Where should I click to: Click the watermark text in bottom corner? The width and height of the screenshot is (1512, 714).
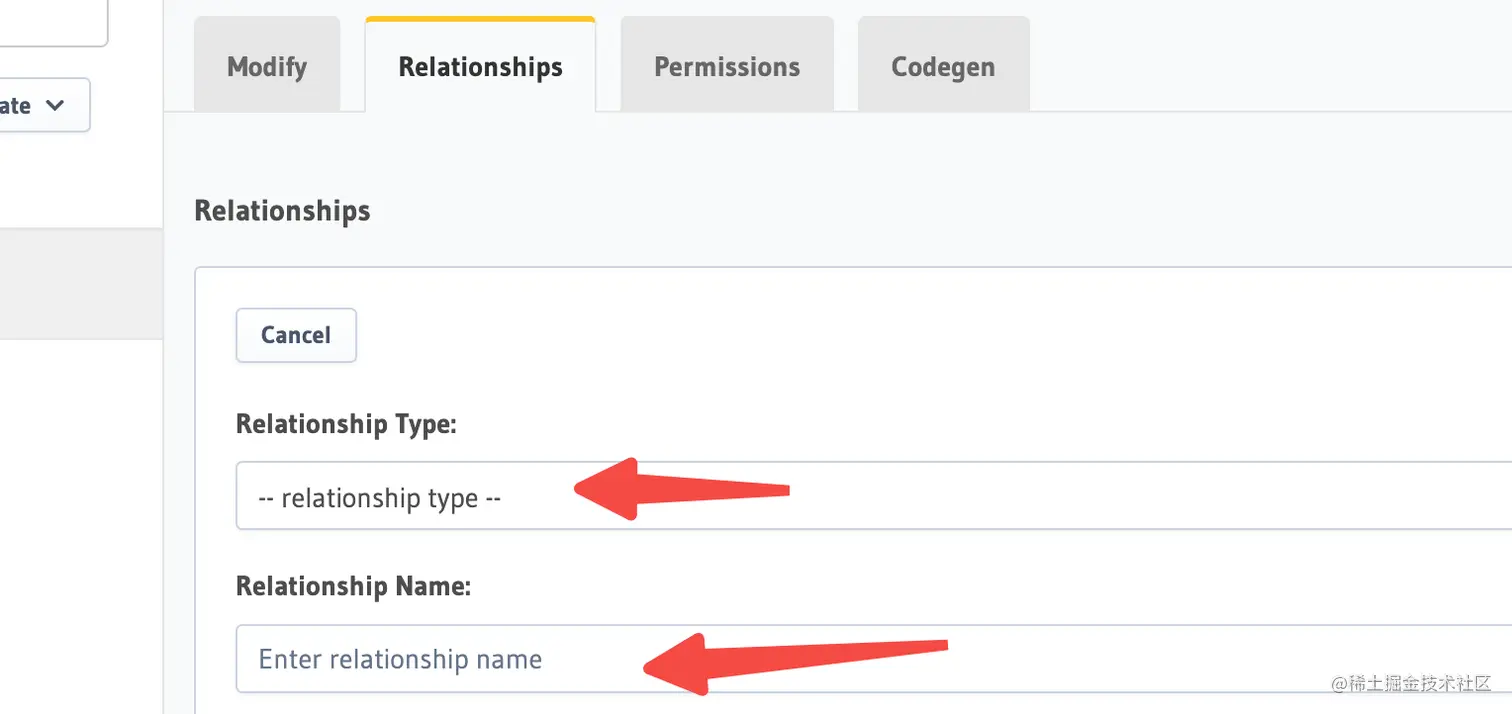point(1411,682)
